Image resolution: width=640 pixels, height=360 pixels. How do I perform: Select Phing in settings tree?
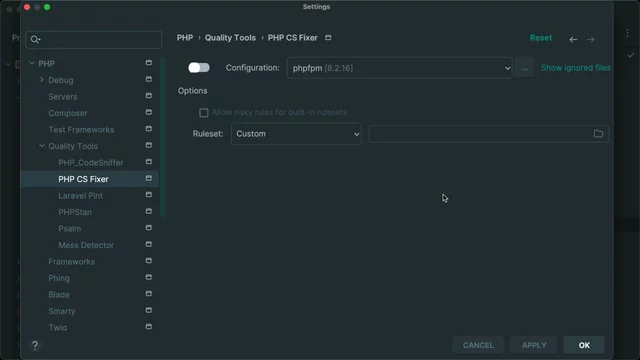pyautogui.click(x=59, y=278)
